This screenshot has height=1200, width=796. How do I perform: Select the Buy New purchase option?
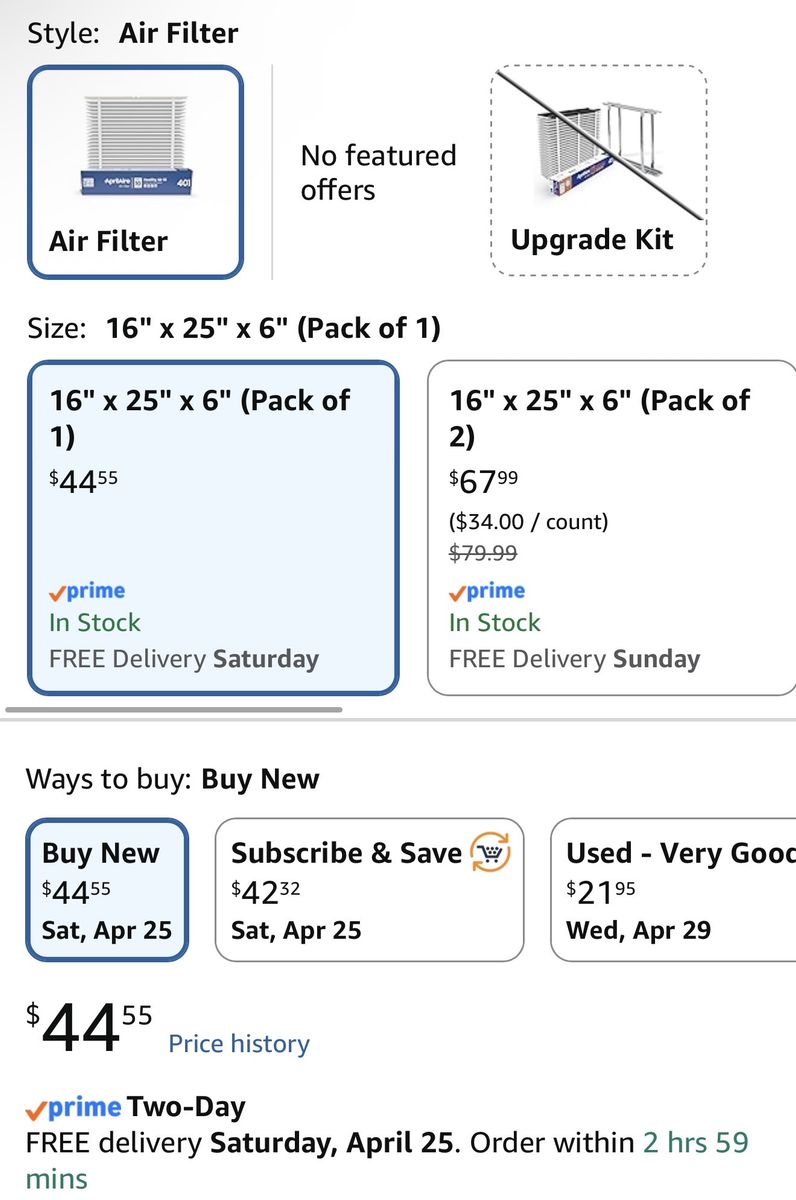tap(107, 890)
